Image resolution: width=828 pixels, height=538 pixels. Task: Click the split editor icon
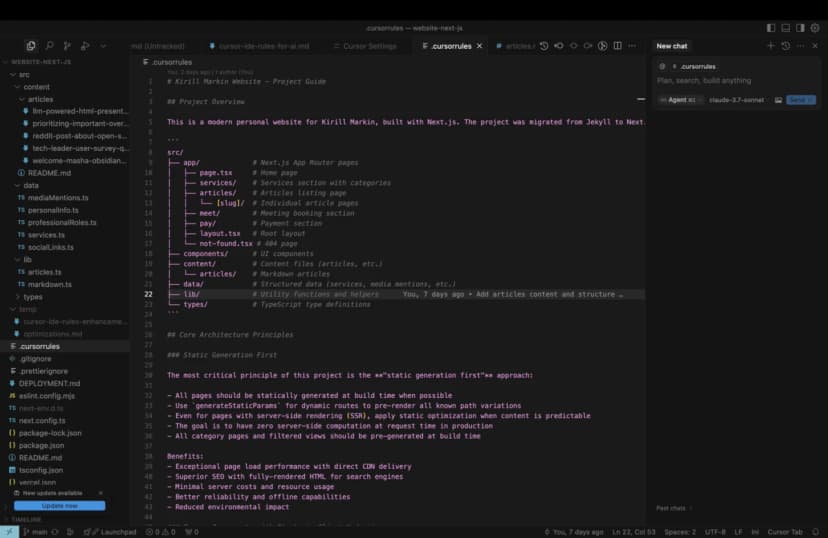618,46
